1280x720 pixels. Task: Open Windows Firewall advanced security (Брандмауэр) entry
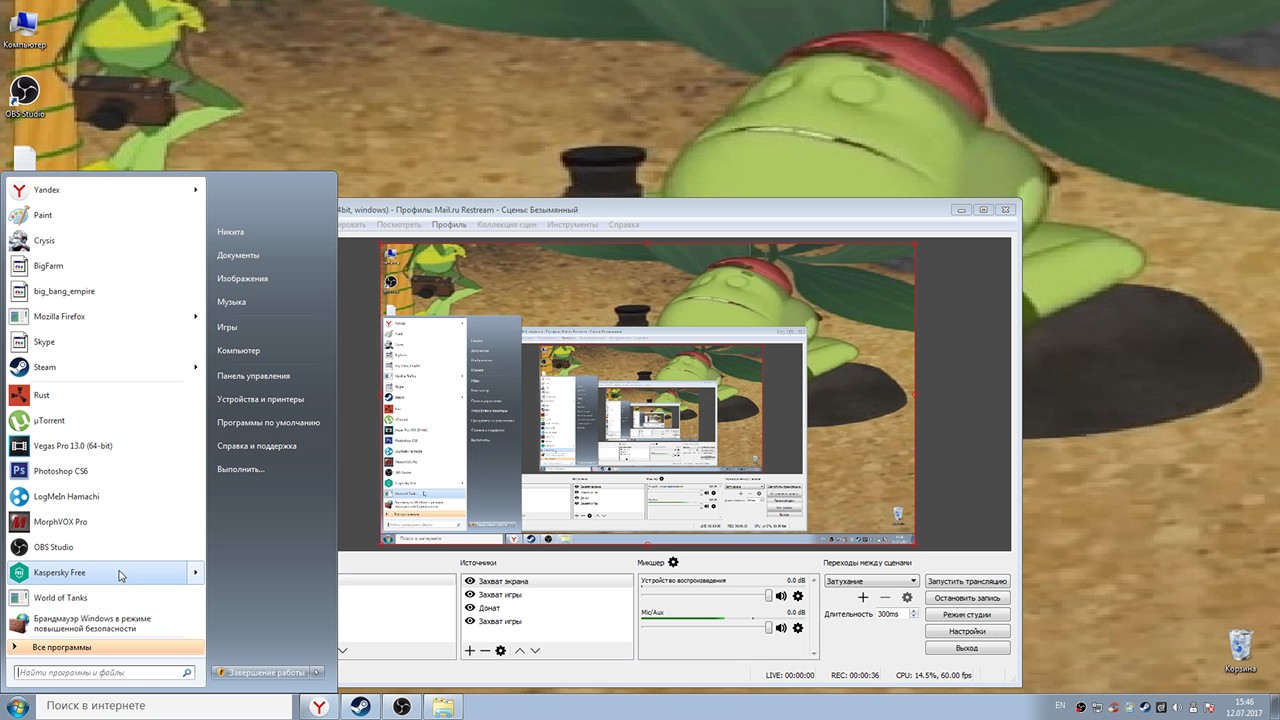(x=105, y=624)
